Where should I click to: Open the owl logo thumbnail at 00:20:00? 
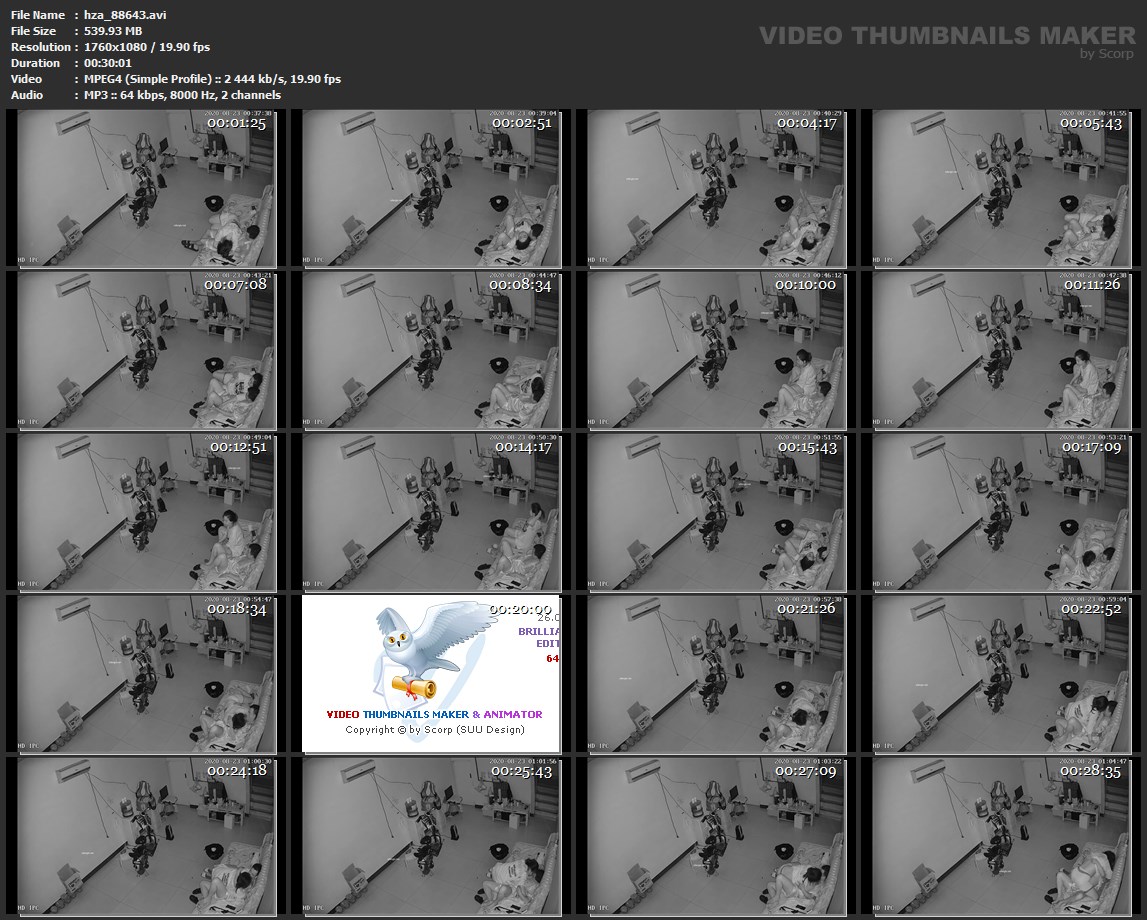(x=431, y=674)
